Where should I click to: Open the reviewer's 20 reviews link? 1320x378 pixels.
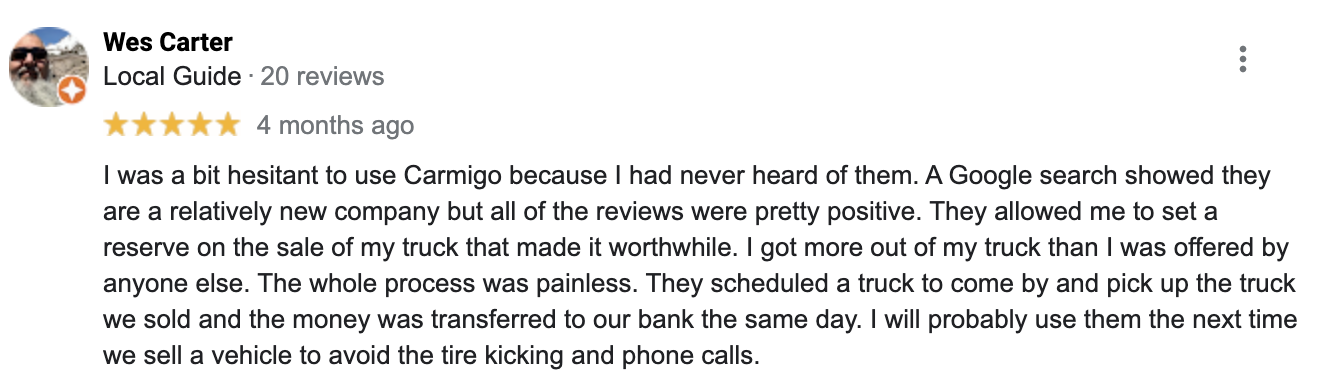coord(322,76)
